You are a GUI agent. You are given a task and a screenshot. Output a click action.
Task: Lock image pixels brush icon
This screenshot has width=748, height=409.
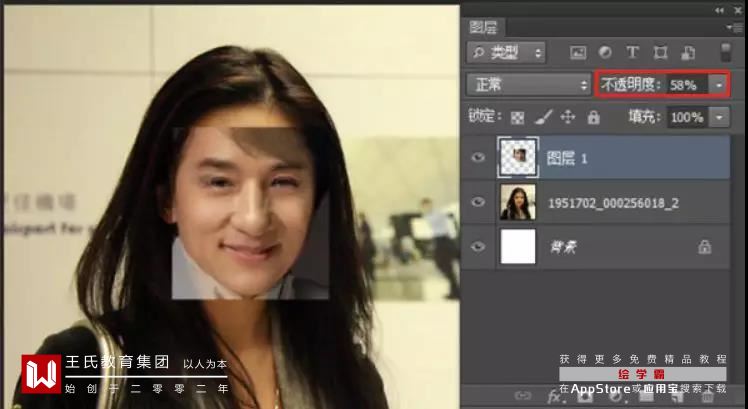[x=543, y=117]
